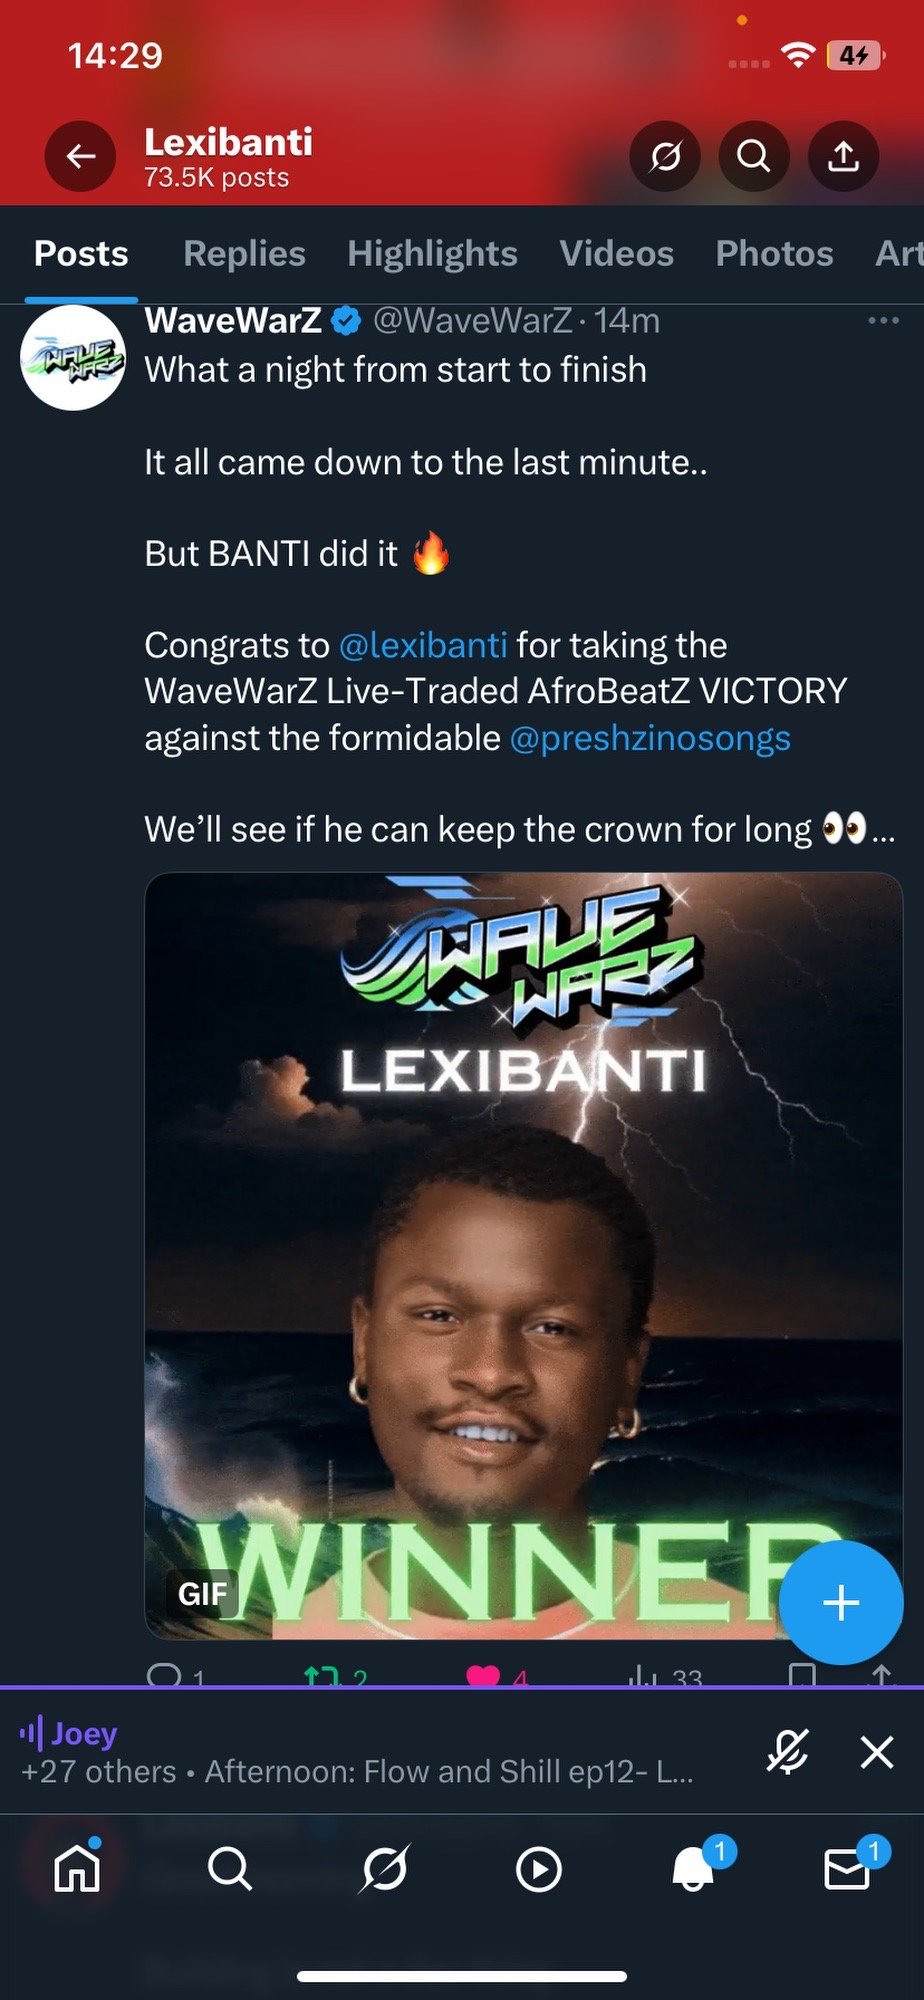Viewport: 924px width, 2000px height.
Task: Open the three-dot post options menu
Action: click(x=883, y=320)
